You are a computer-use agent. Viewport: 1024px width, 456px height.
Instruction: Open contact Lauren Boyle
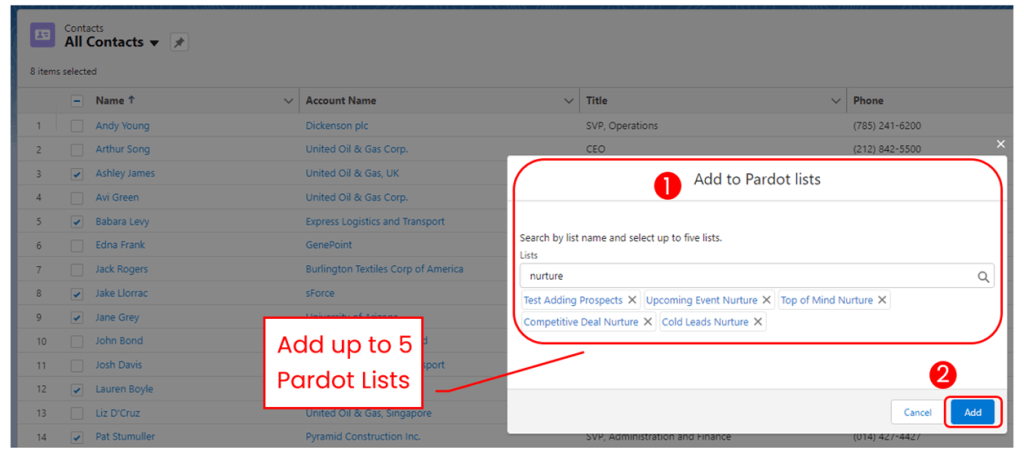124,389
